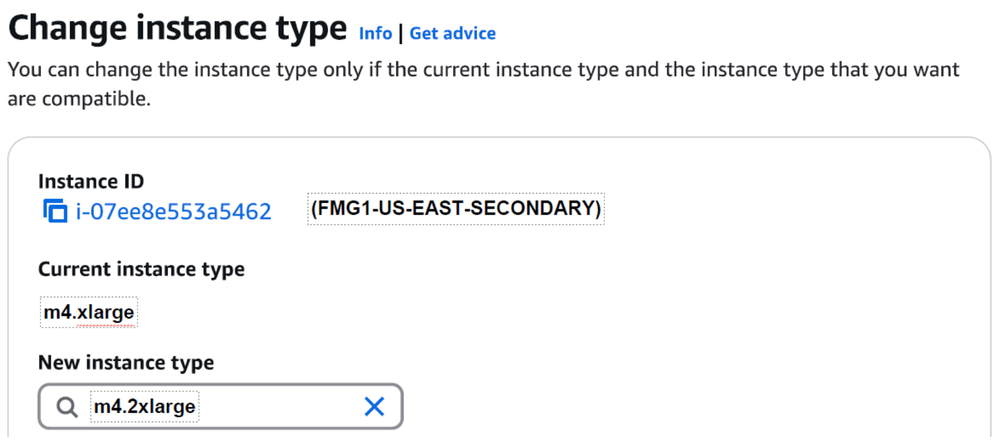
Task: Click the pipe separator between header links
Action: click(401, 33)
